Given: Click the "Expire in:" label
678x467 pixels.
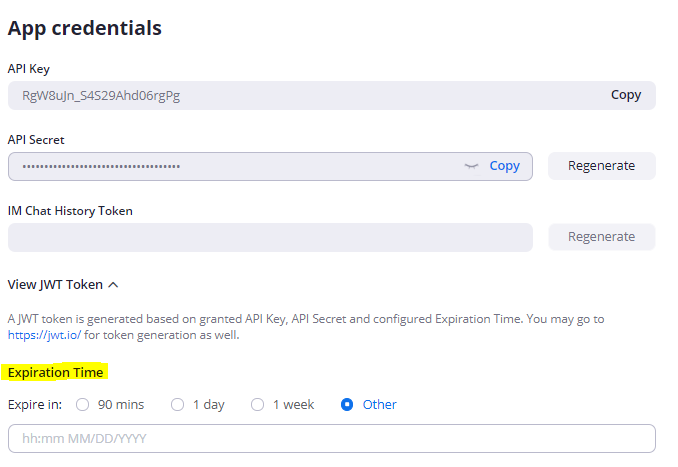Looking at the screenshot, I should (35, 405).
